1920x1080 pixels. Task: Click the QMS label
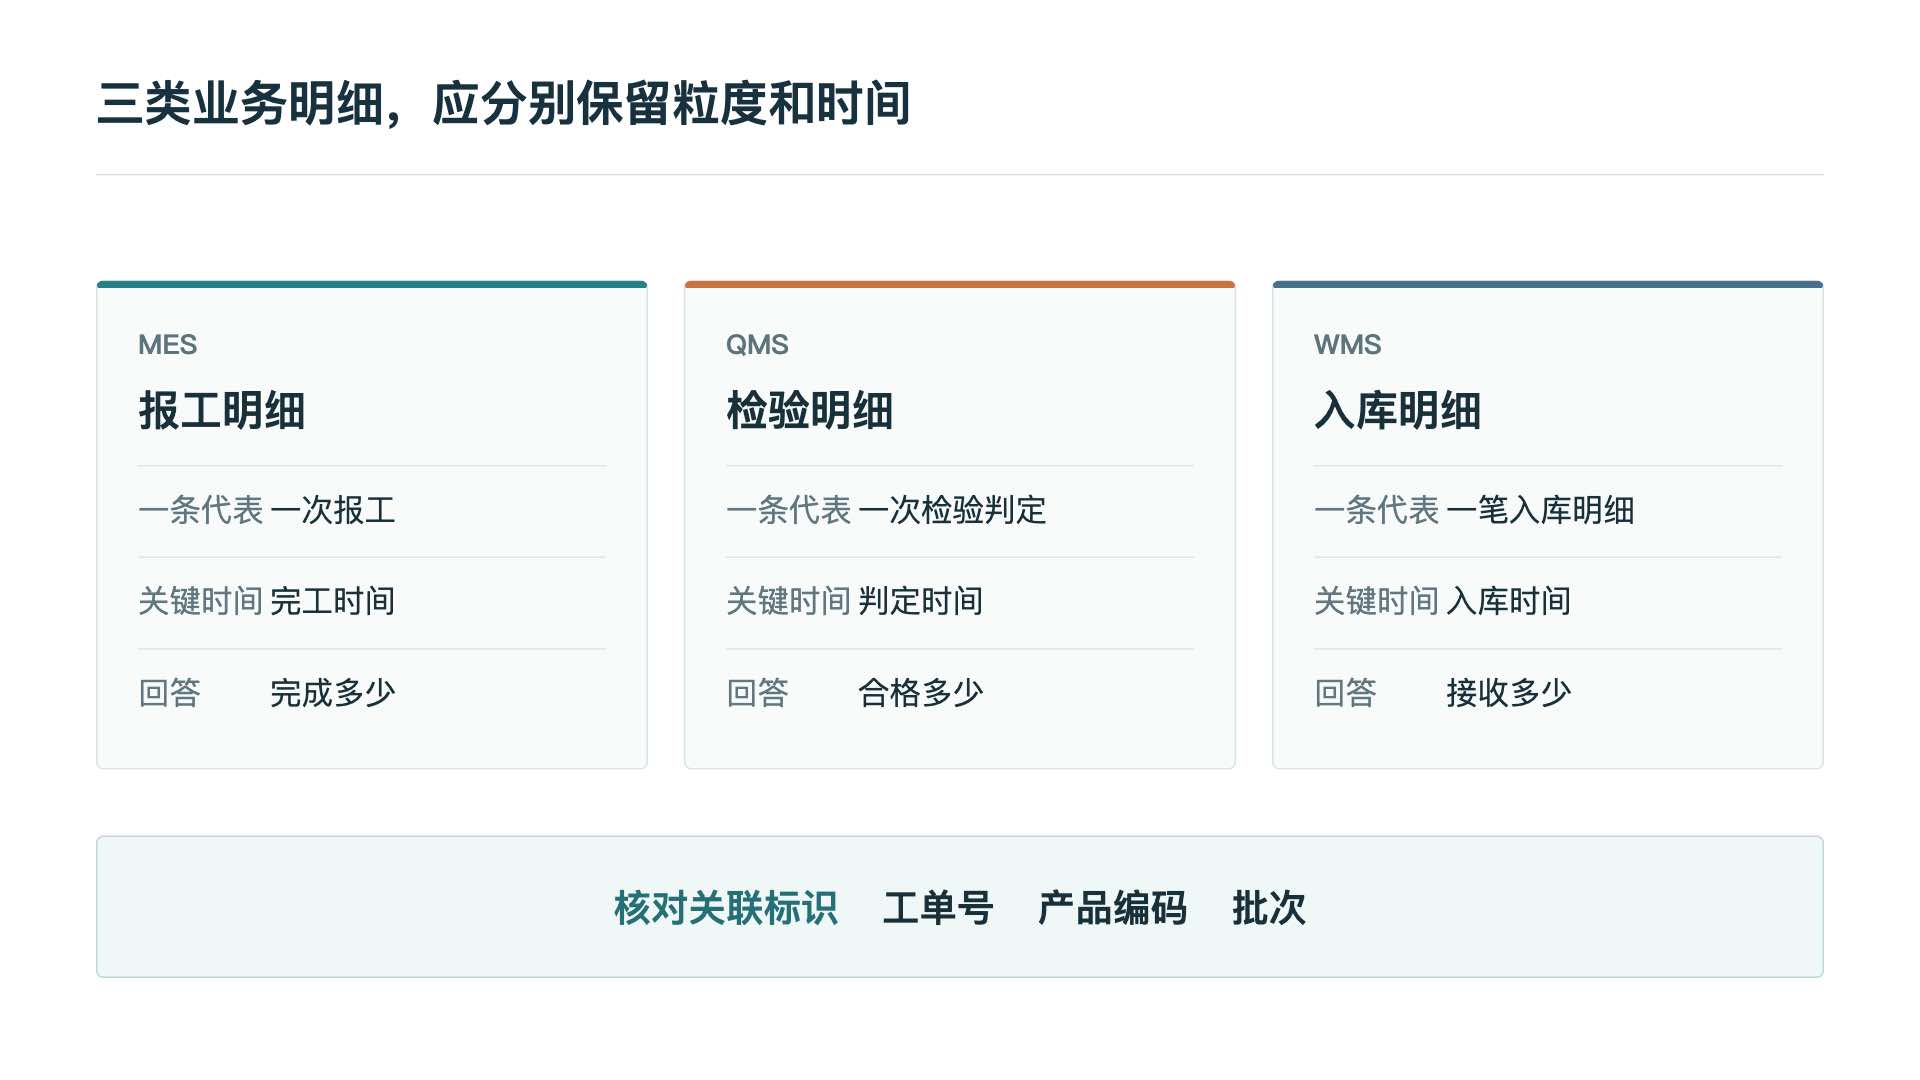[x=757, y=345]
